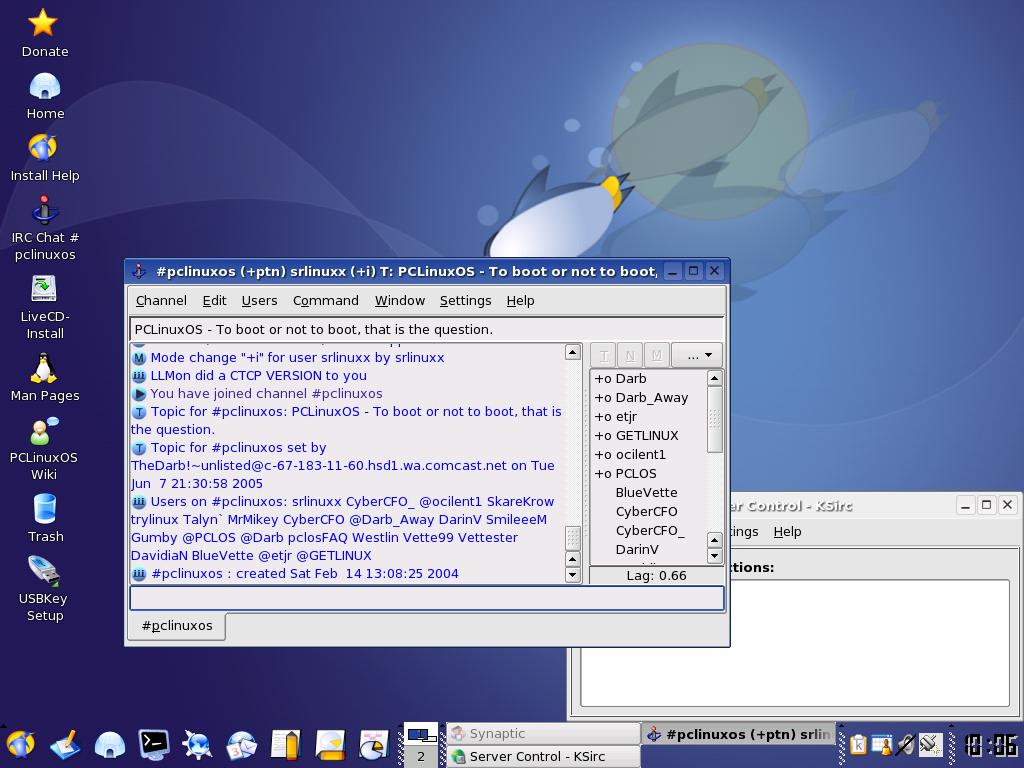Select user Darb in nick list

pyautogui.click(x=648, y=379)
